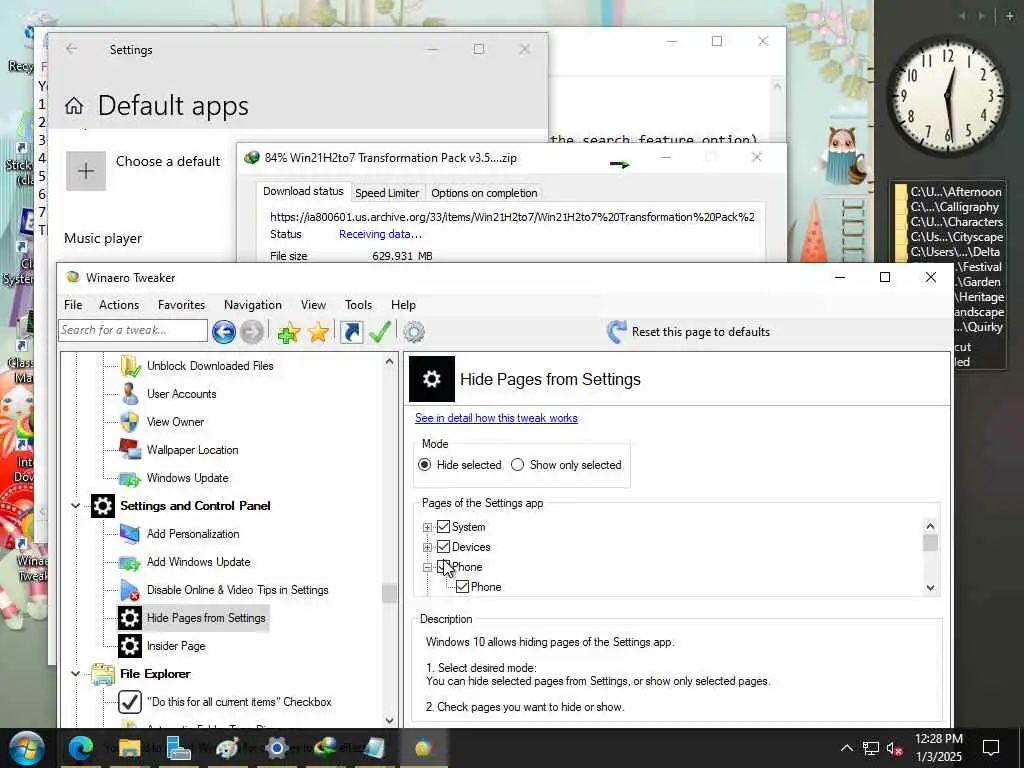Collapse File Explorer category chevron

[x=75, y=674]
